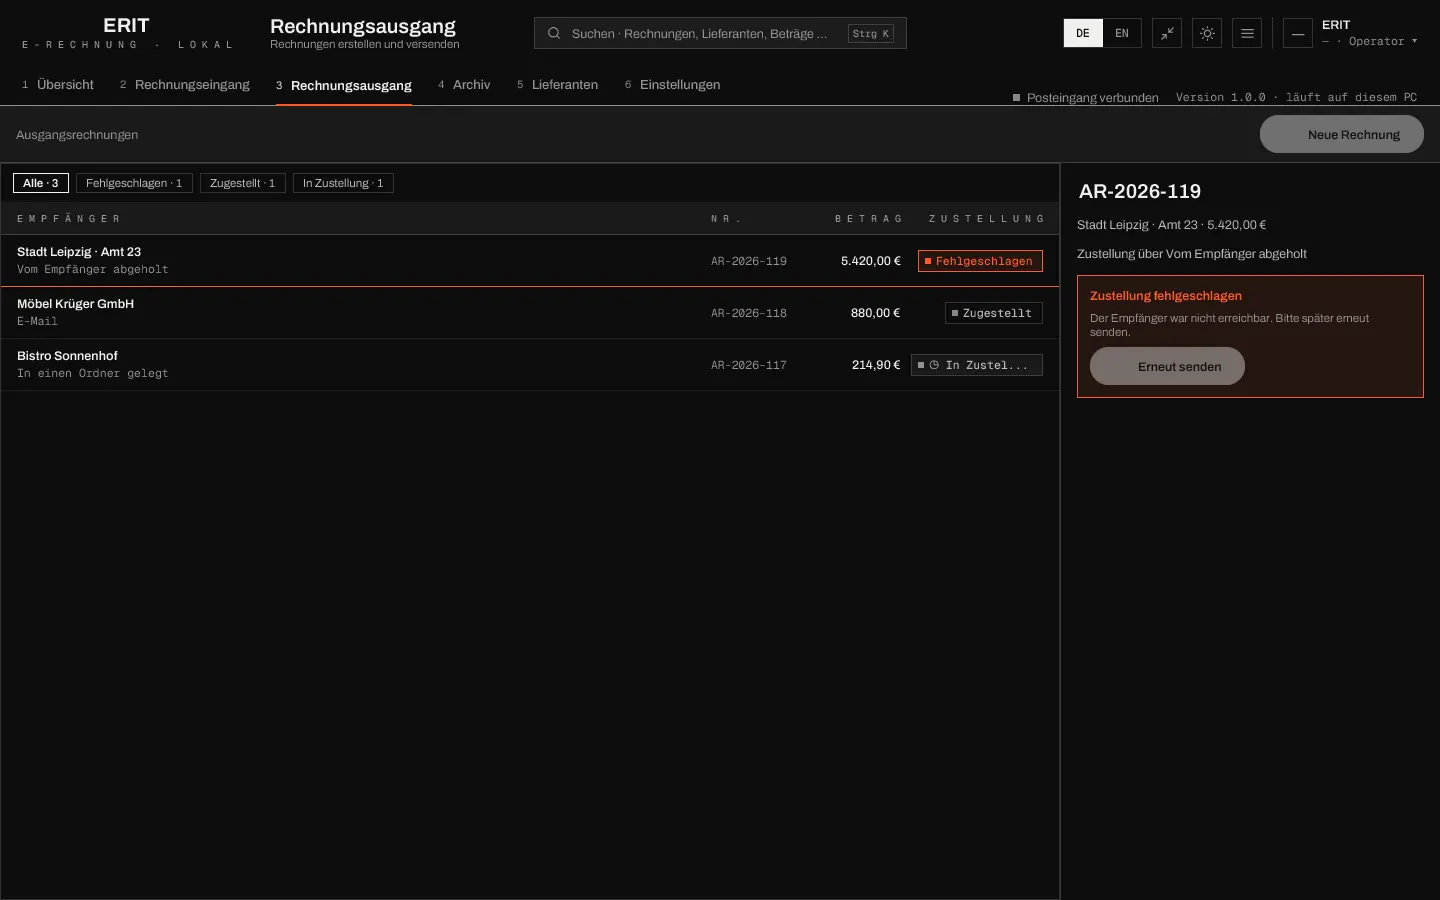
Task: Open the Einstellungen tab
Action: (672, 85)
